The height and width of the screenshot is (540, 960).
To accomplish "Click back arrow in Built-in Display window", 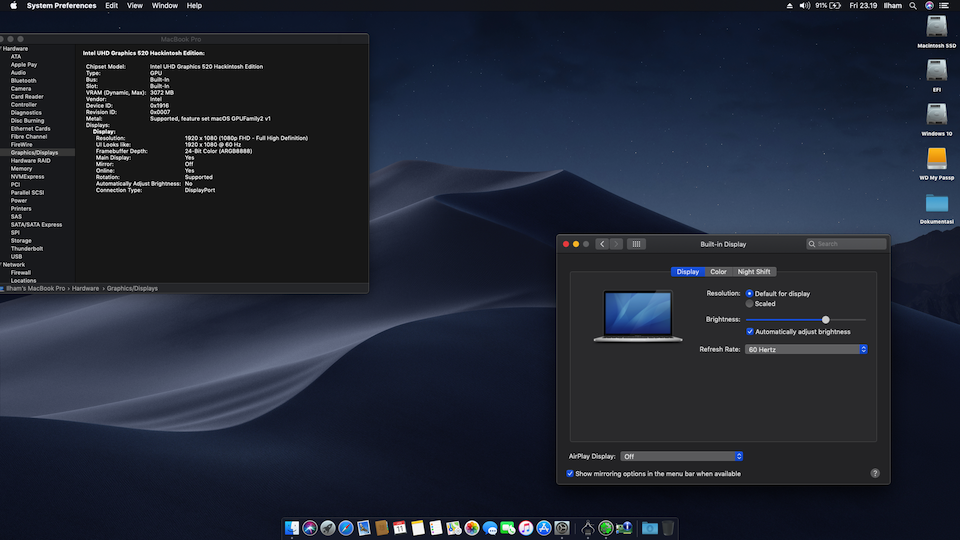I will click(602, 244).
